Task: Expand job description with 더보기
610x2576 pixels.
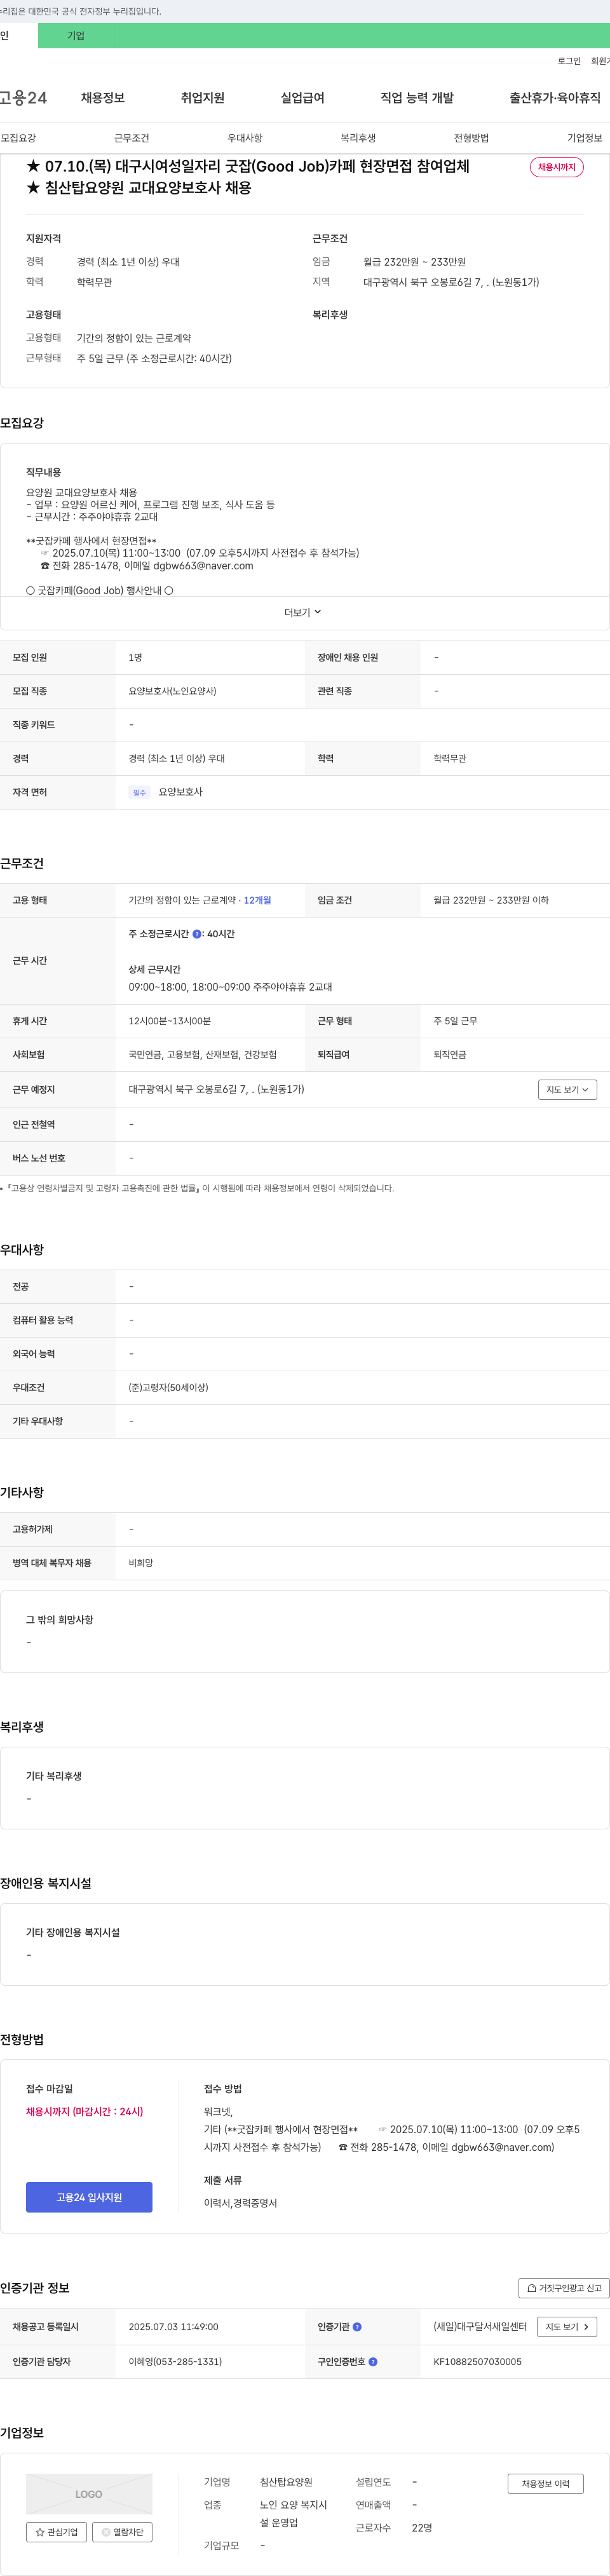Action: (303, 612)
